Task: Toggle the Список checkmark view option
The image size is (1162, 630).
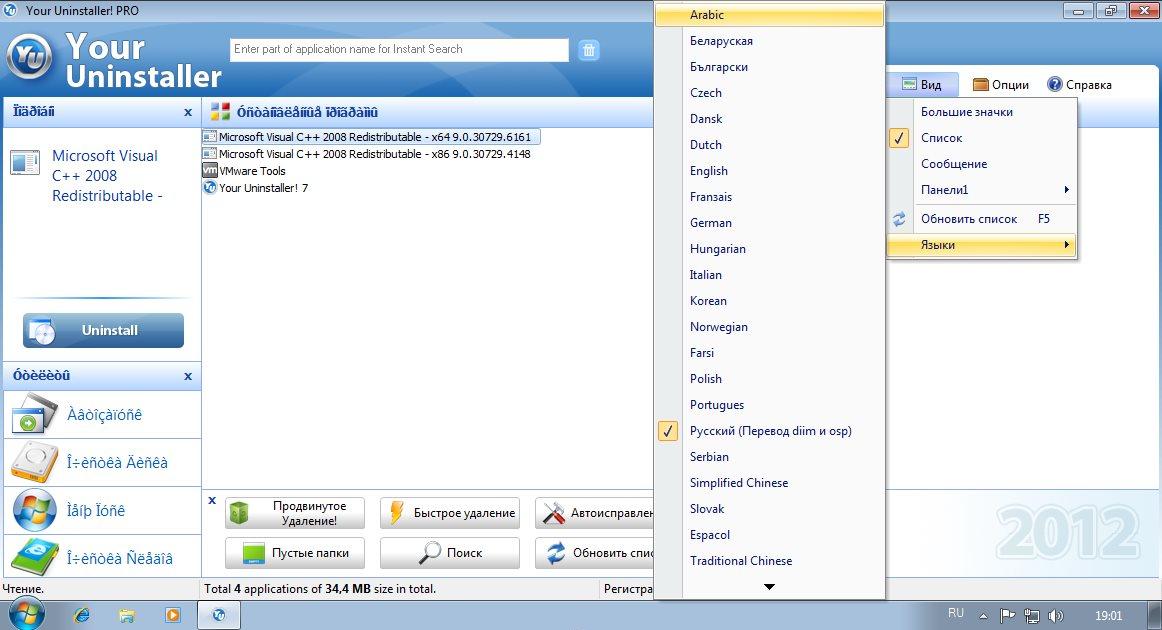Action: point(899,138)
